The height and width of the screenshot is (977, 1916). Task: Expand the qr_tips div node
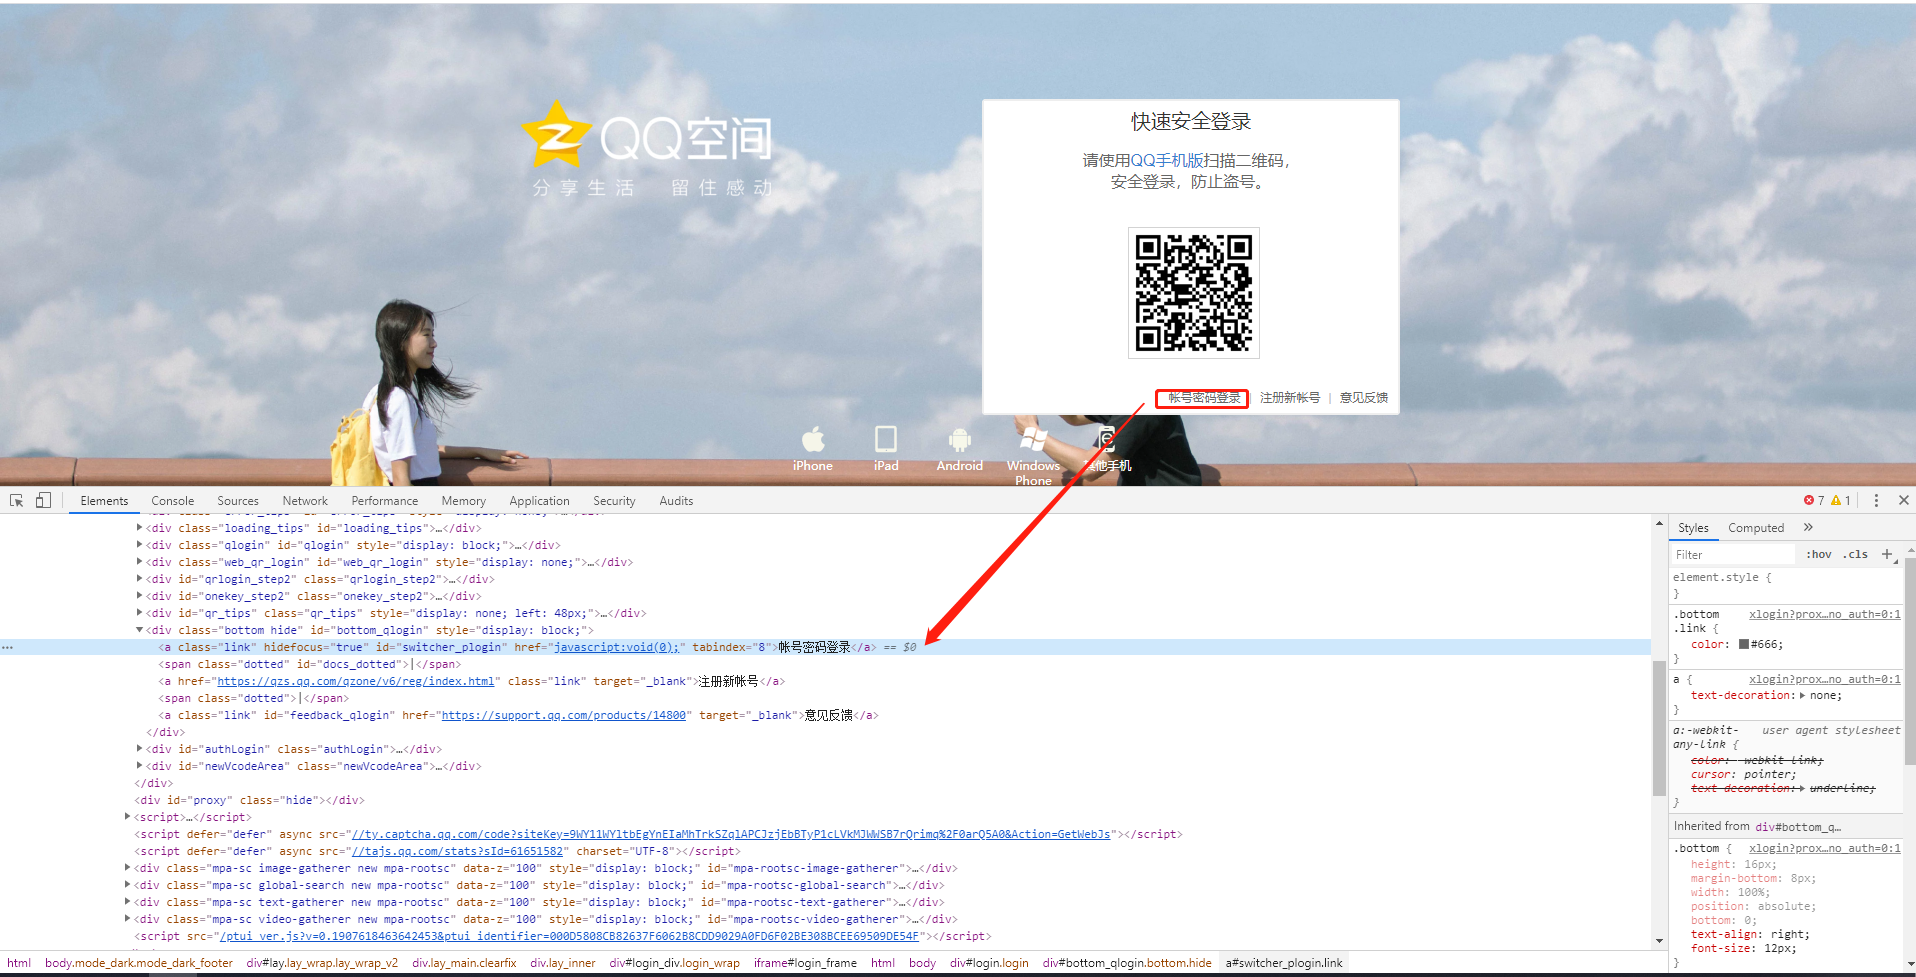tap(139, 613)
